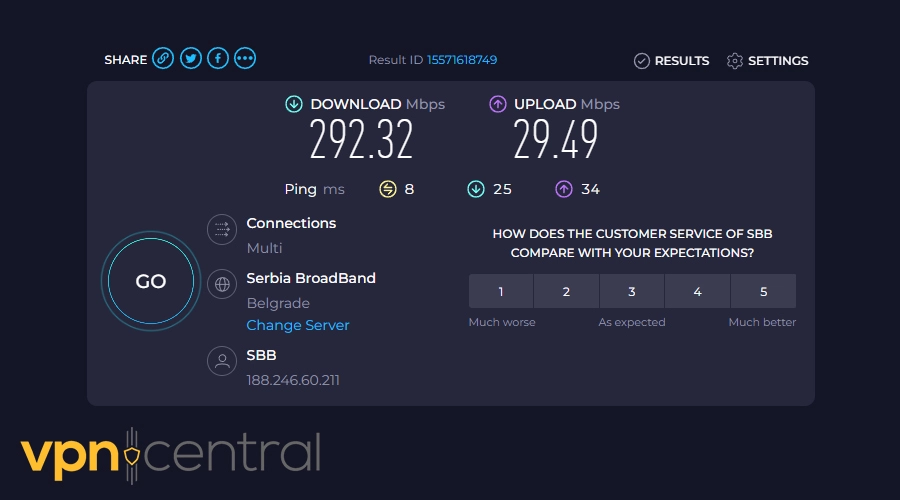Screen dimensions: 900x500
Task: Share result on Facebook
Action: coord(218,59)
